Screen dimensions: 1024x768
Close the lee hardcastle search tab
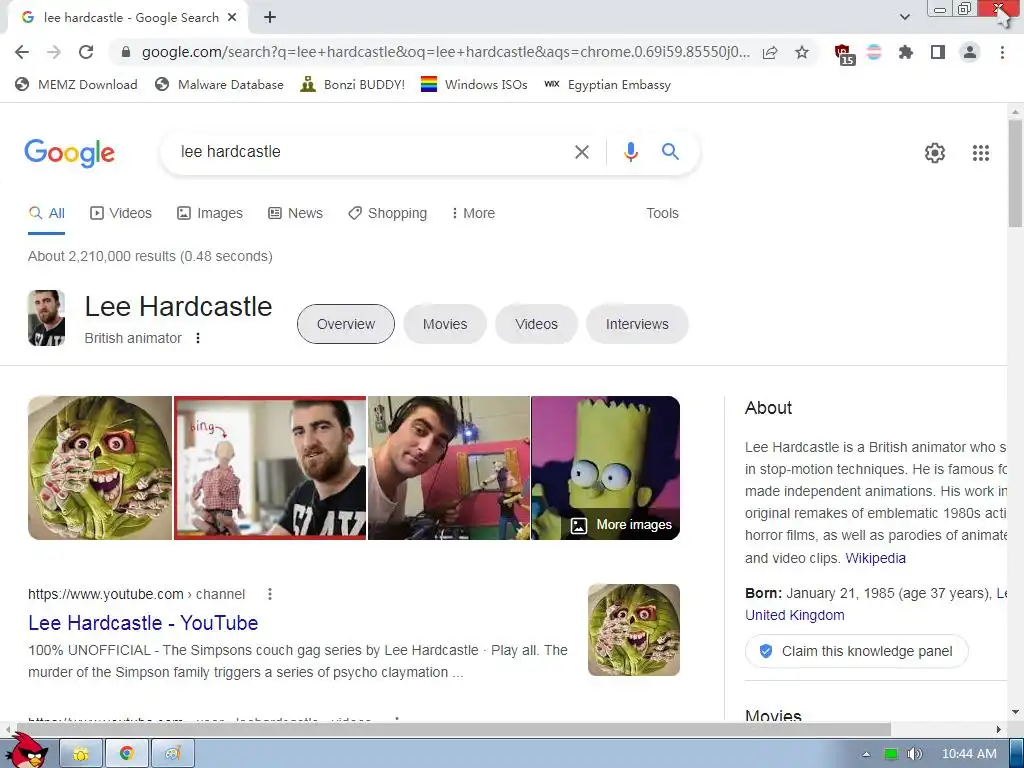pos(232,18)
